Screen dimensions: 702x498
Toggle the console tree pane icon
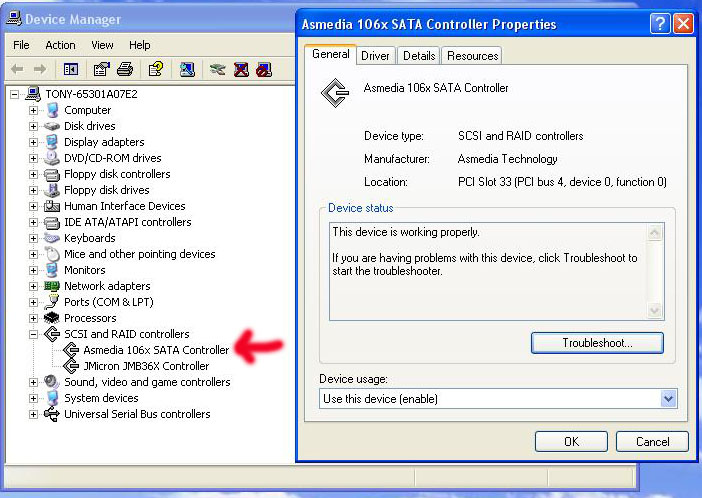[x=71, y=69]
